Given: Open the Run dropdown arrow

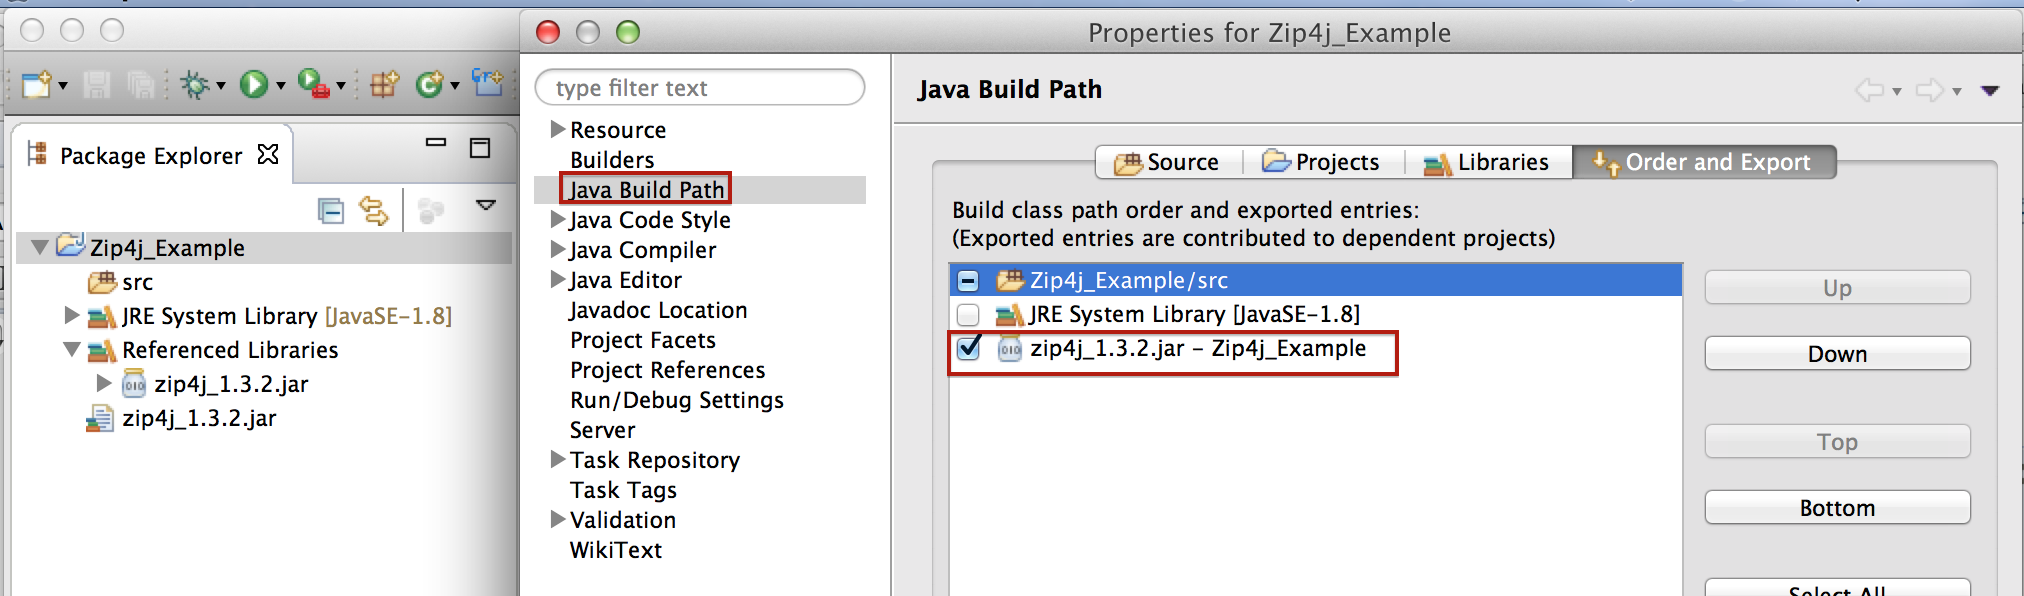Looking at the screenshot, I should click(281, 86).
